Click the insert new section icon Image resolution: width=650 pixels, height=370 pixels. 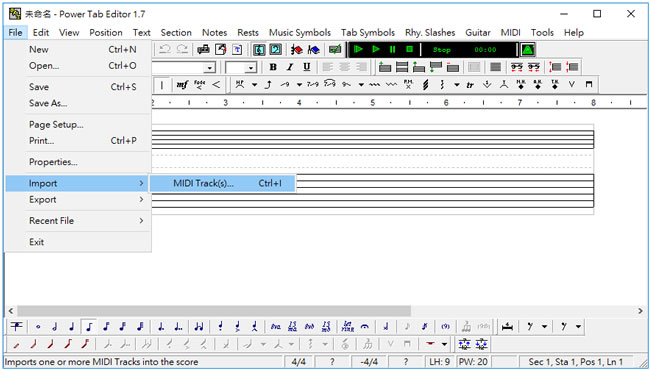(385, 67)
